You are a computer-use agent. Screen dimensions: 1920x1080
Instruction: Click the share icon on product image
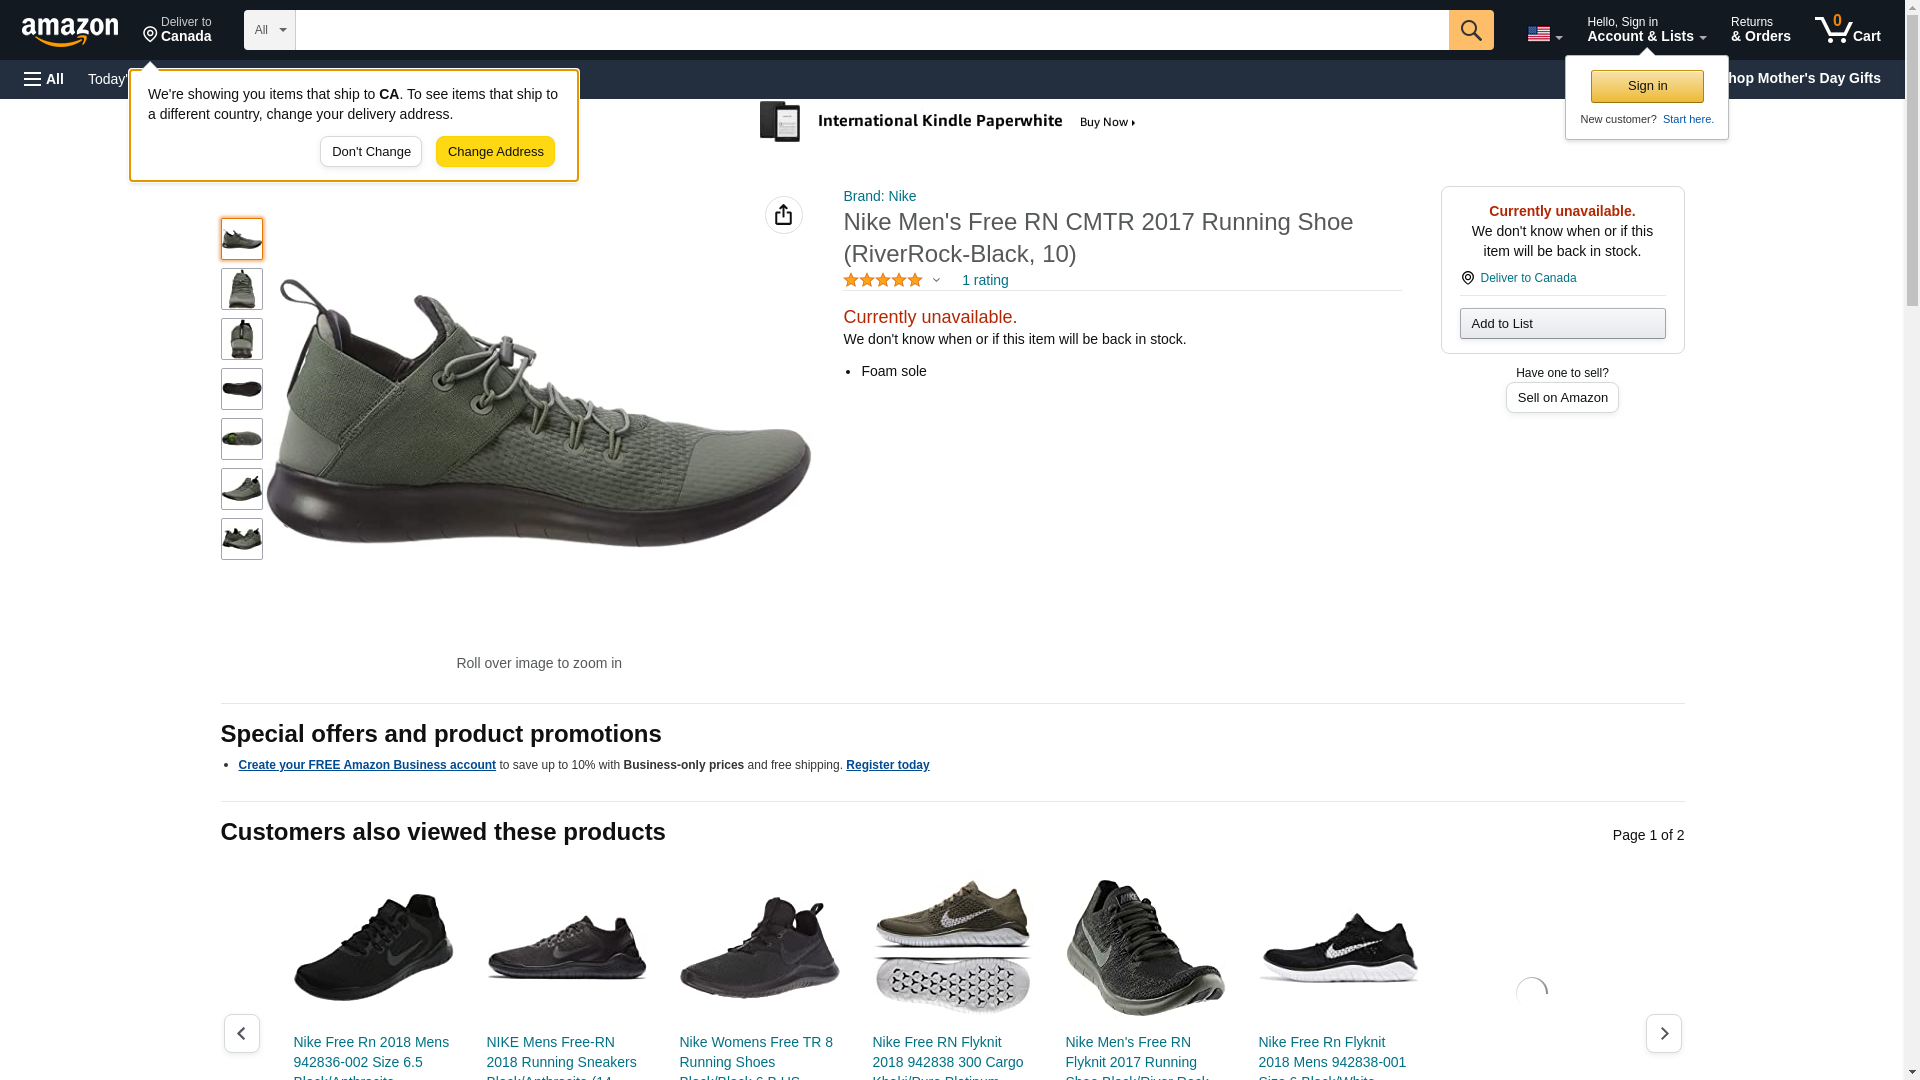click(x=783, y=215)
